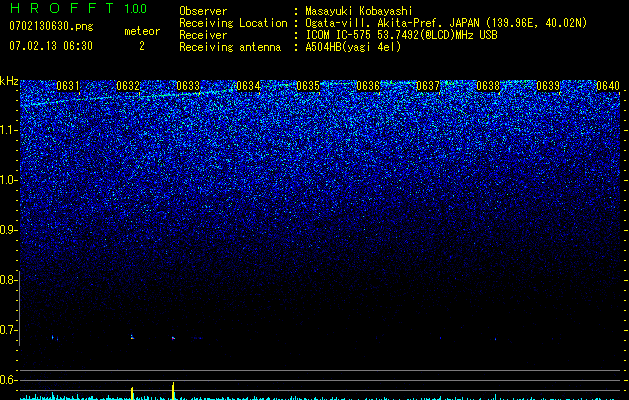629x400 pixels.
Task: Click the 0632 time marker
Action: [128, 86]
